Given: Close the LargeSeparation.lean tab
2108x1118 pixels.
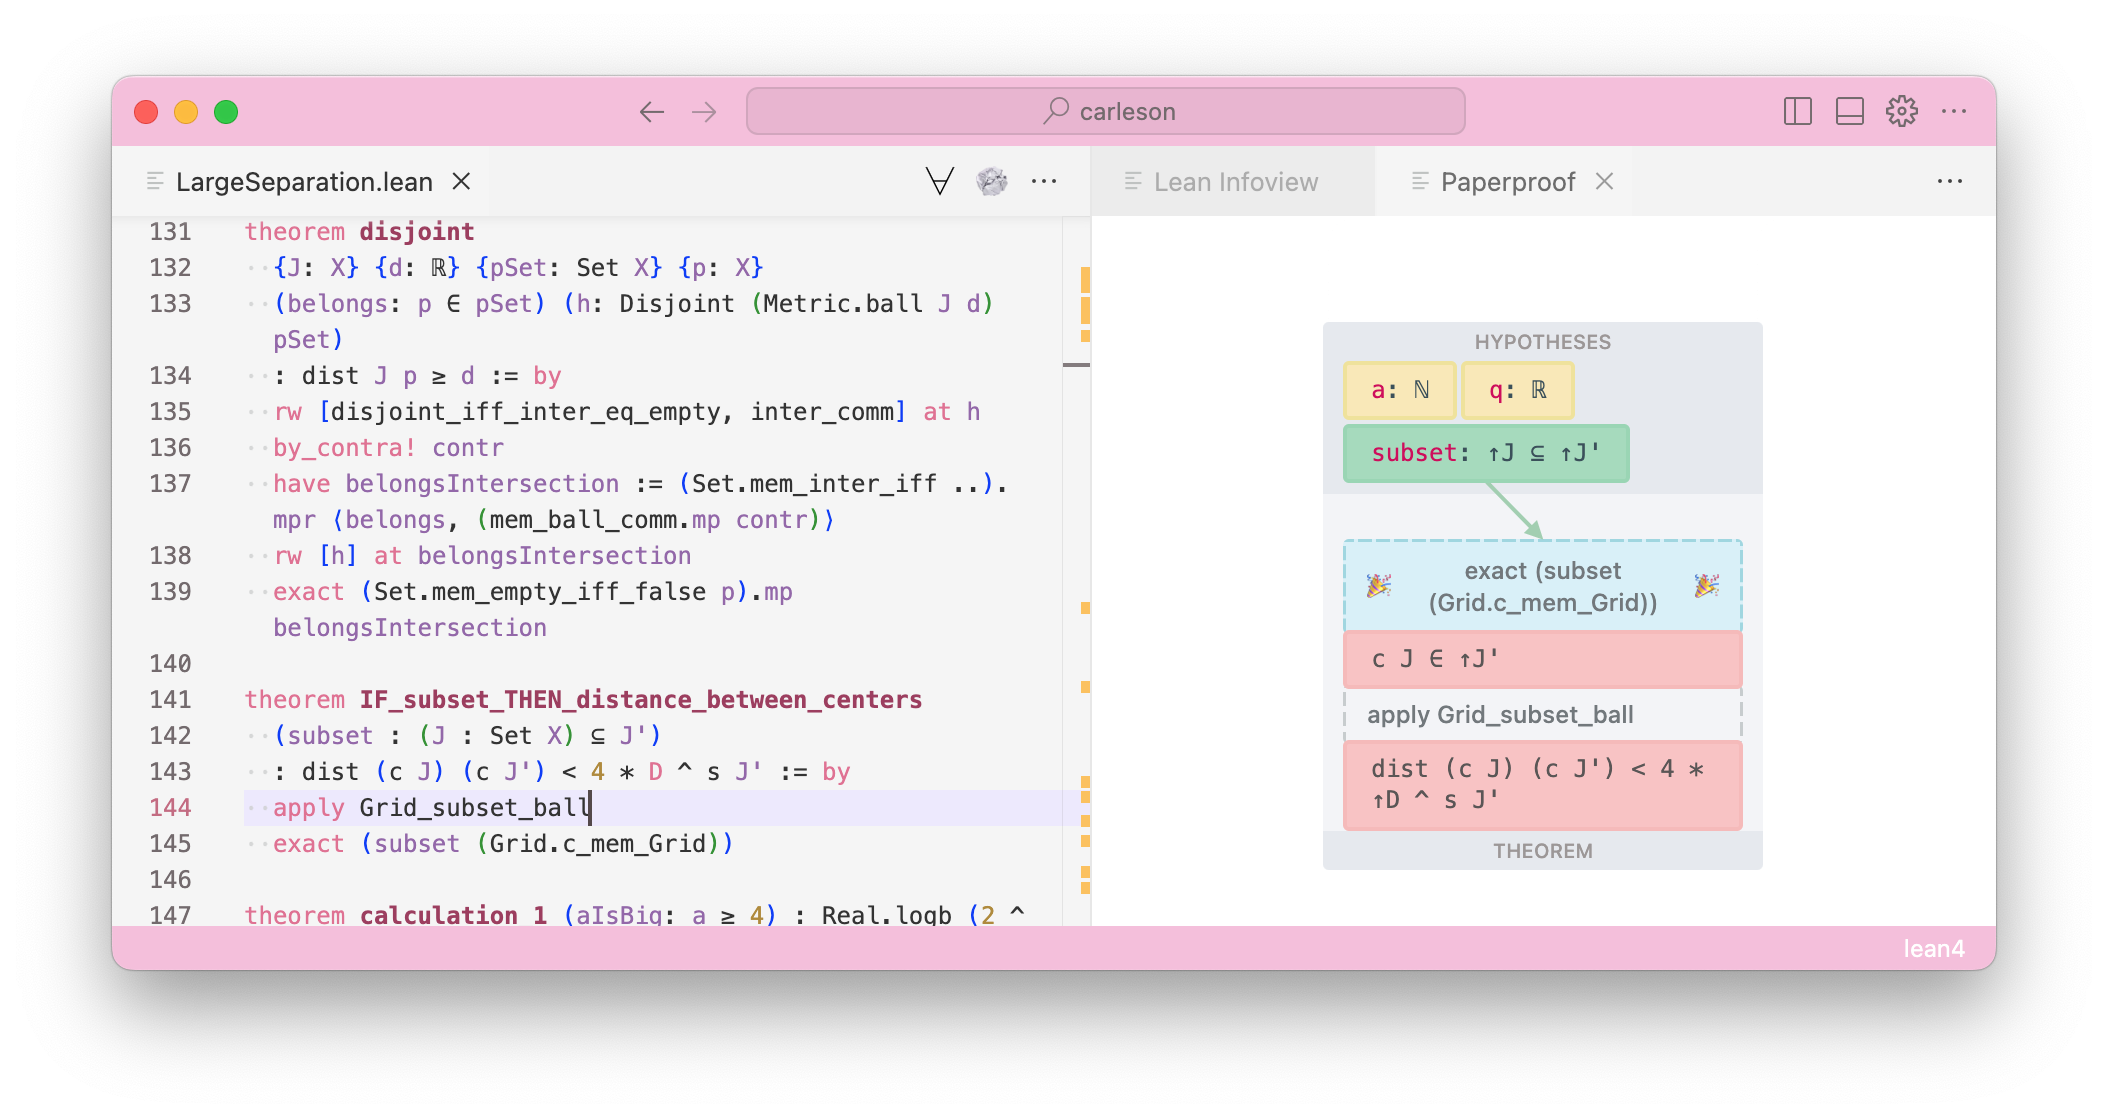Looking at the screenshot, I should 461,181.
